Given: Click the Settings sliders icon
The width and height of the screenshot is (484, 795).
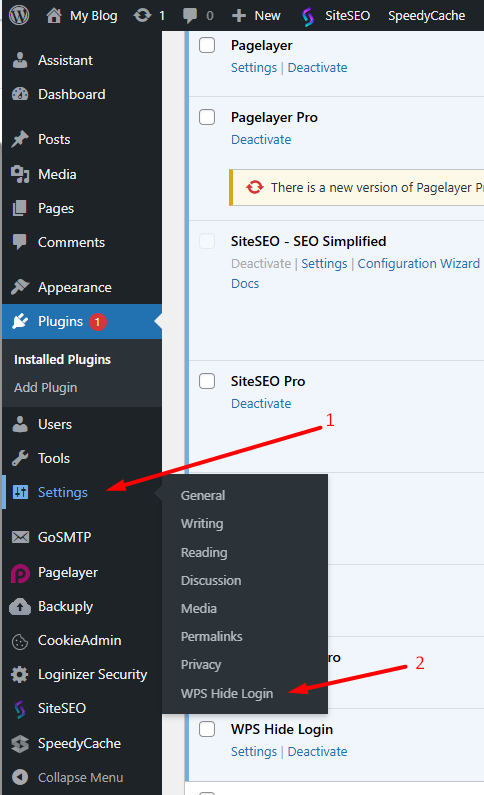Looking at the screenshot, I should (20, 492).
